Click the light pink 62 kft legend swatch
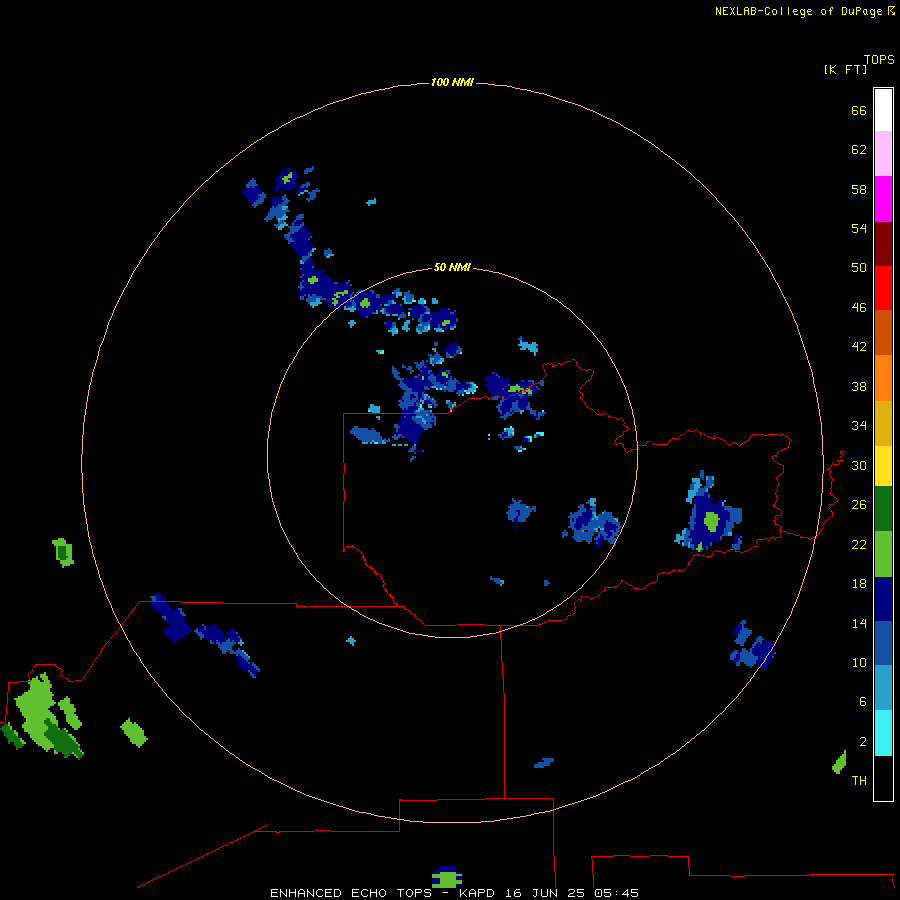900x900 pixels. 883,154
